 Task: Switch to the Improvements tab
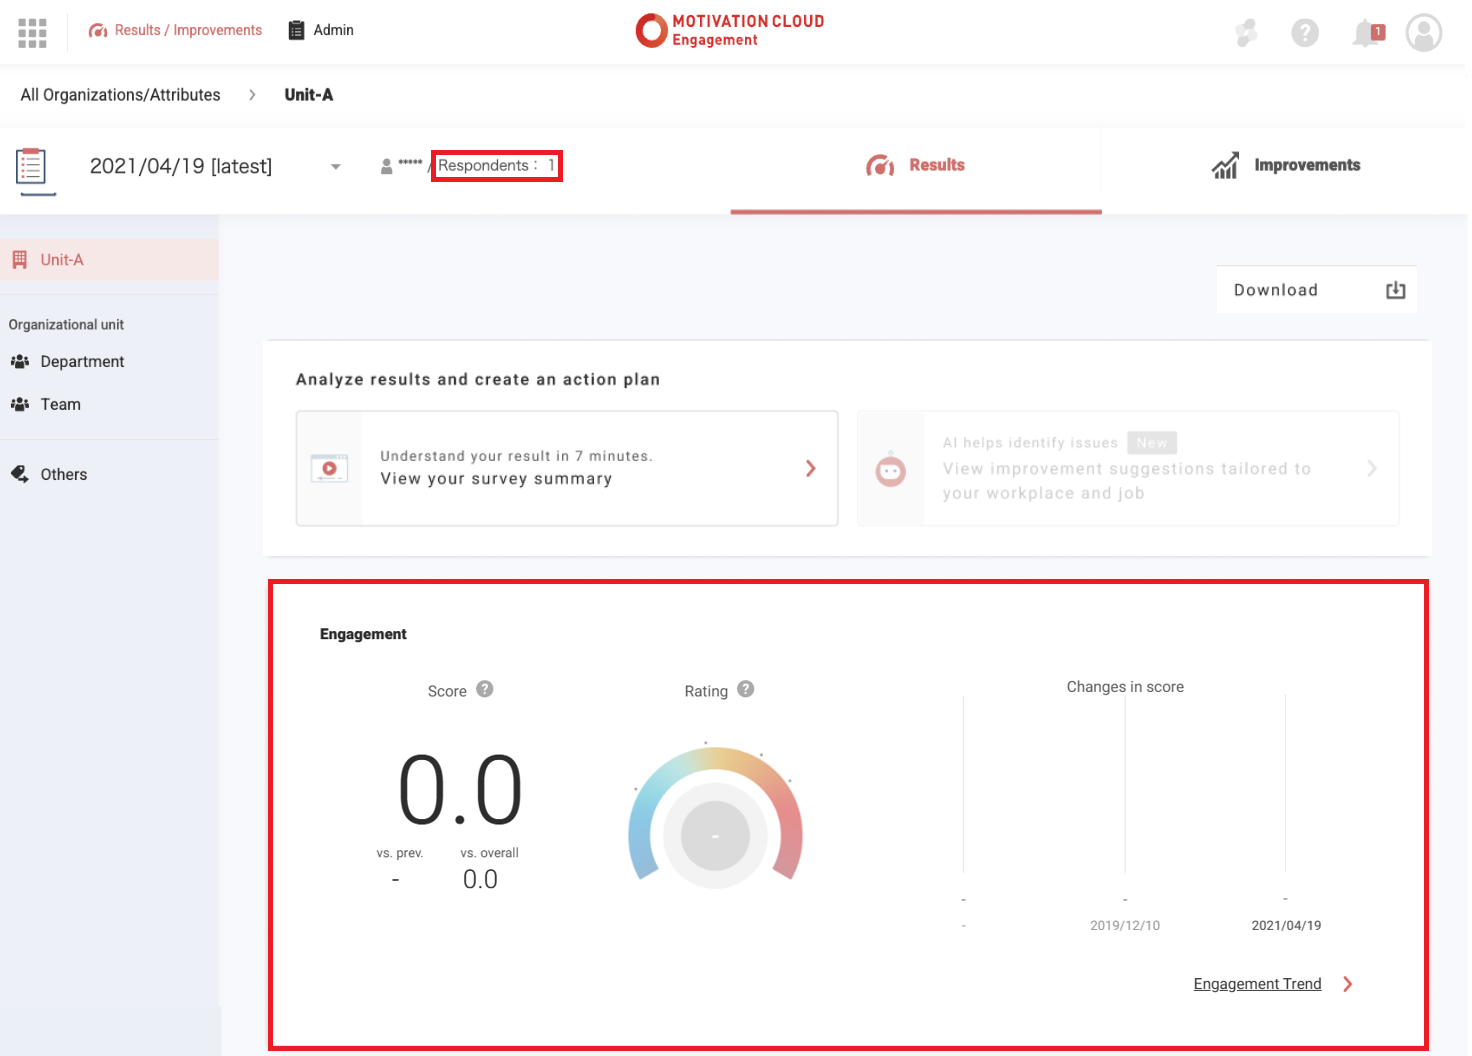tap(1286, 166)
